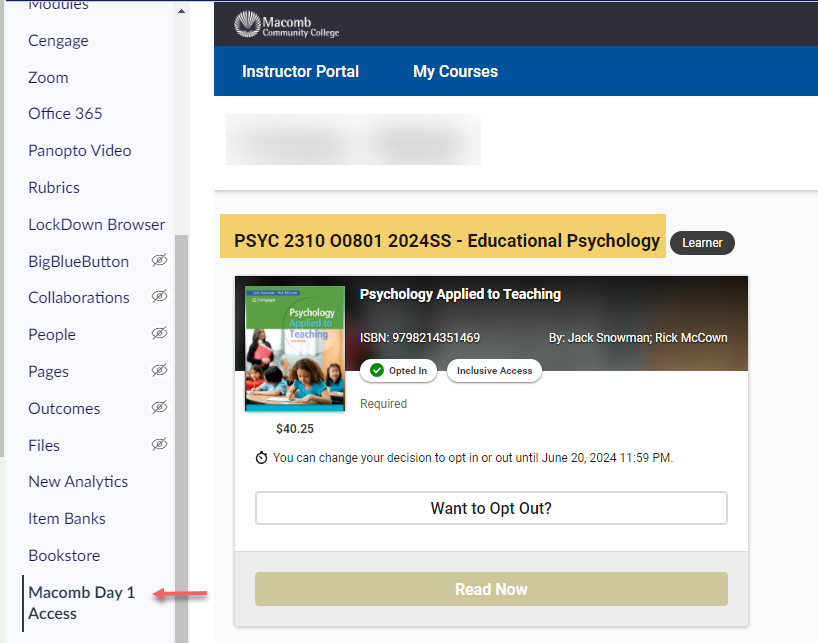Click sidebar scroll-up arrow
Screen dimensions: 818x643
click(181, 11)
